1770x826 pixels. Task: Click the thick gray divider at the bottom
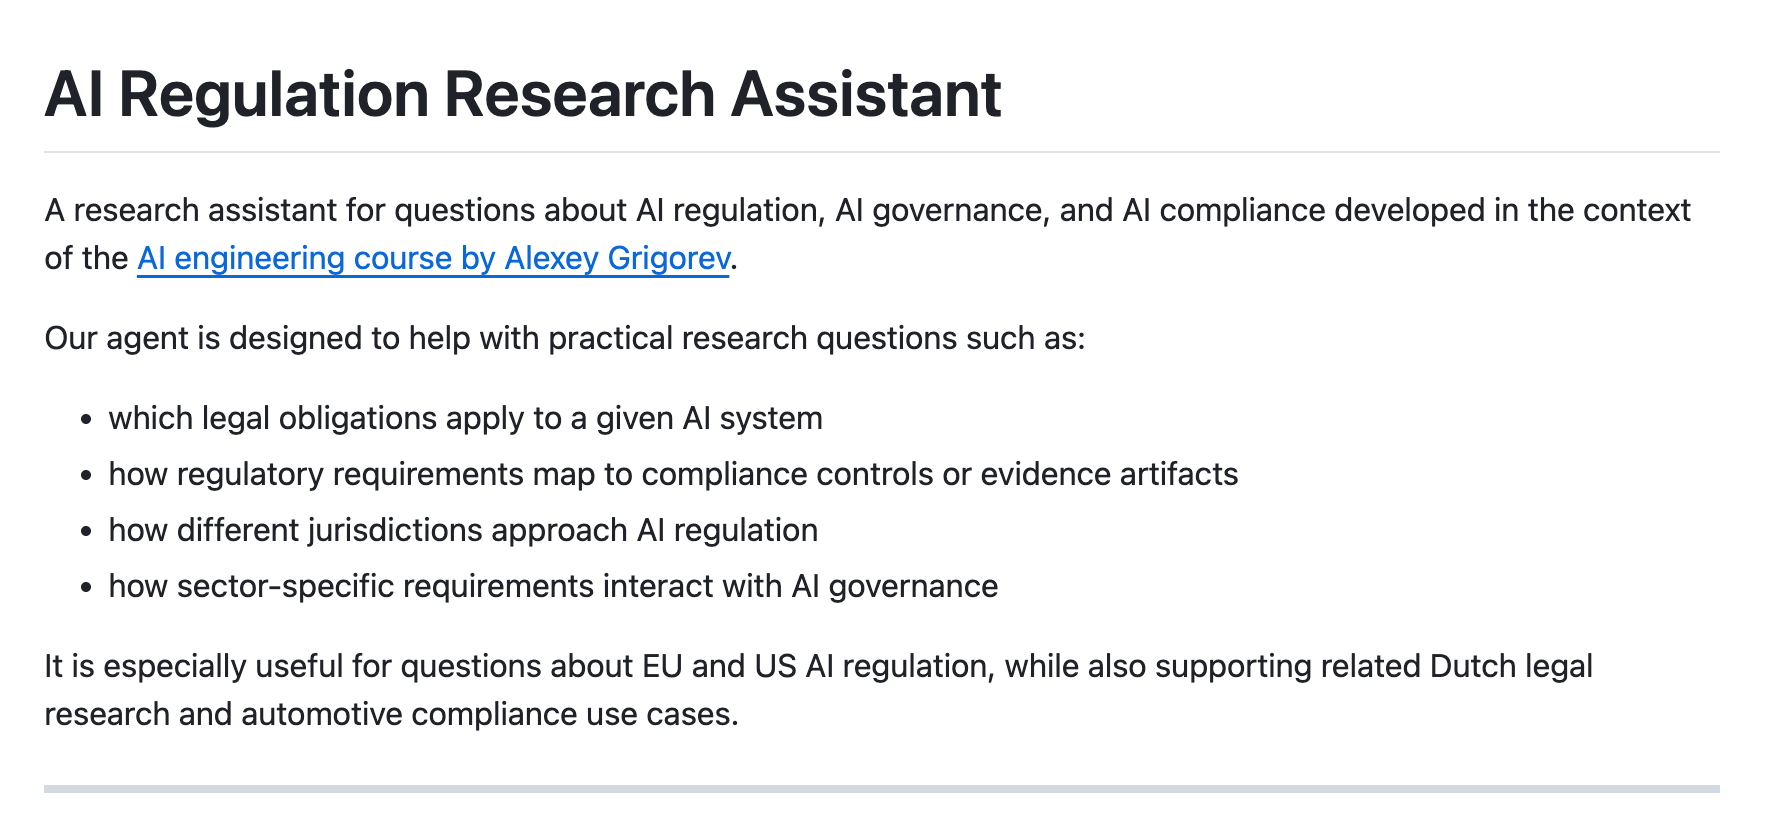pyautogui.click(x=882, y=789)
